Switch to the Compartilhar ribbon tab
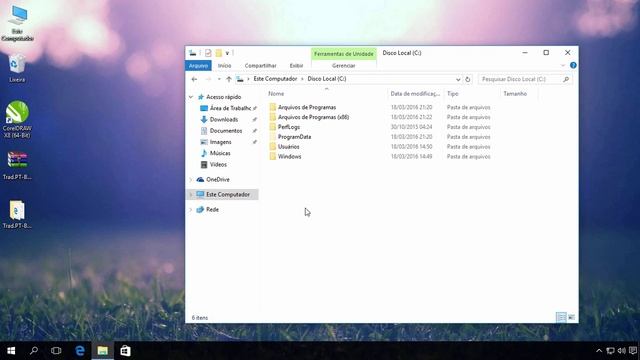Viewport: 640px width, 360px height. click(x=260, y=66)
